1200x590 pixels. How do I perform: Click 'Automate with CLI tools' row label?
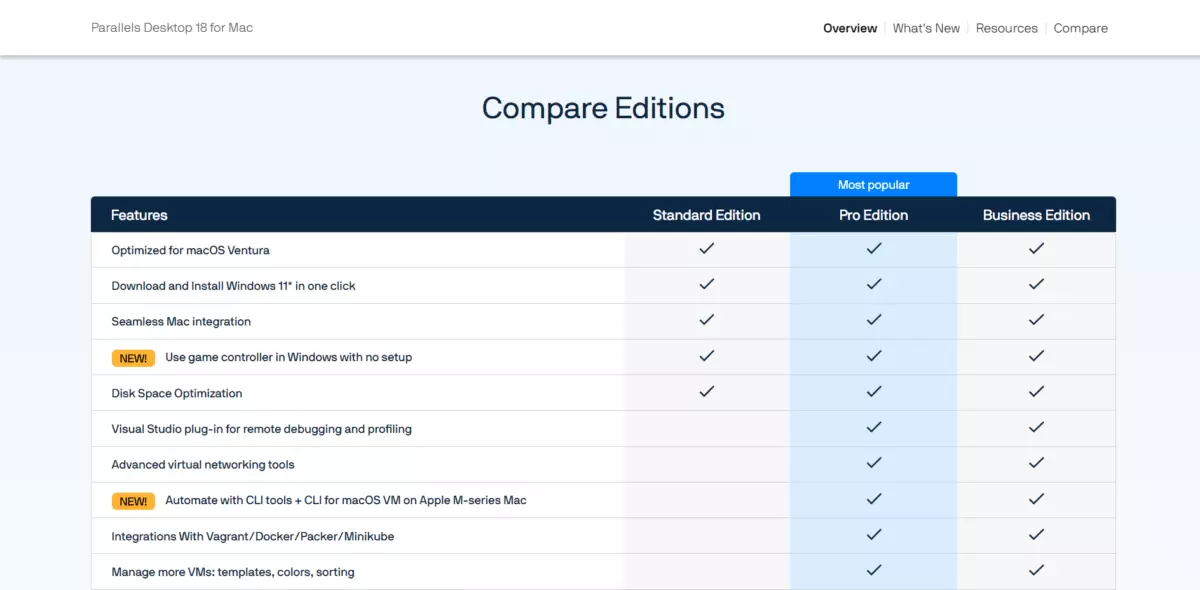[x=345, y=500]
